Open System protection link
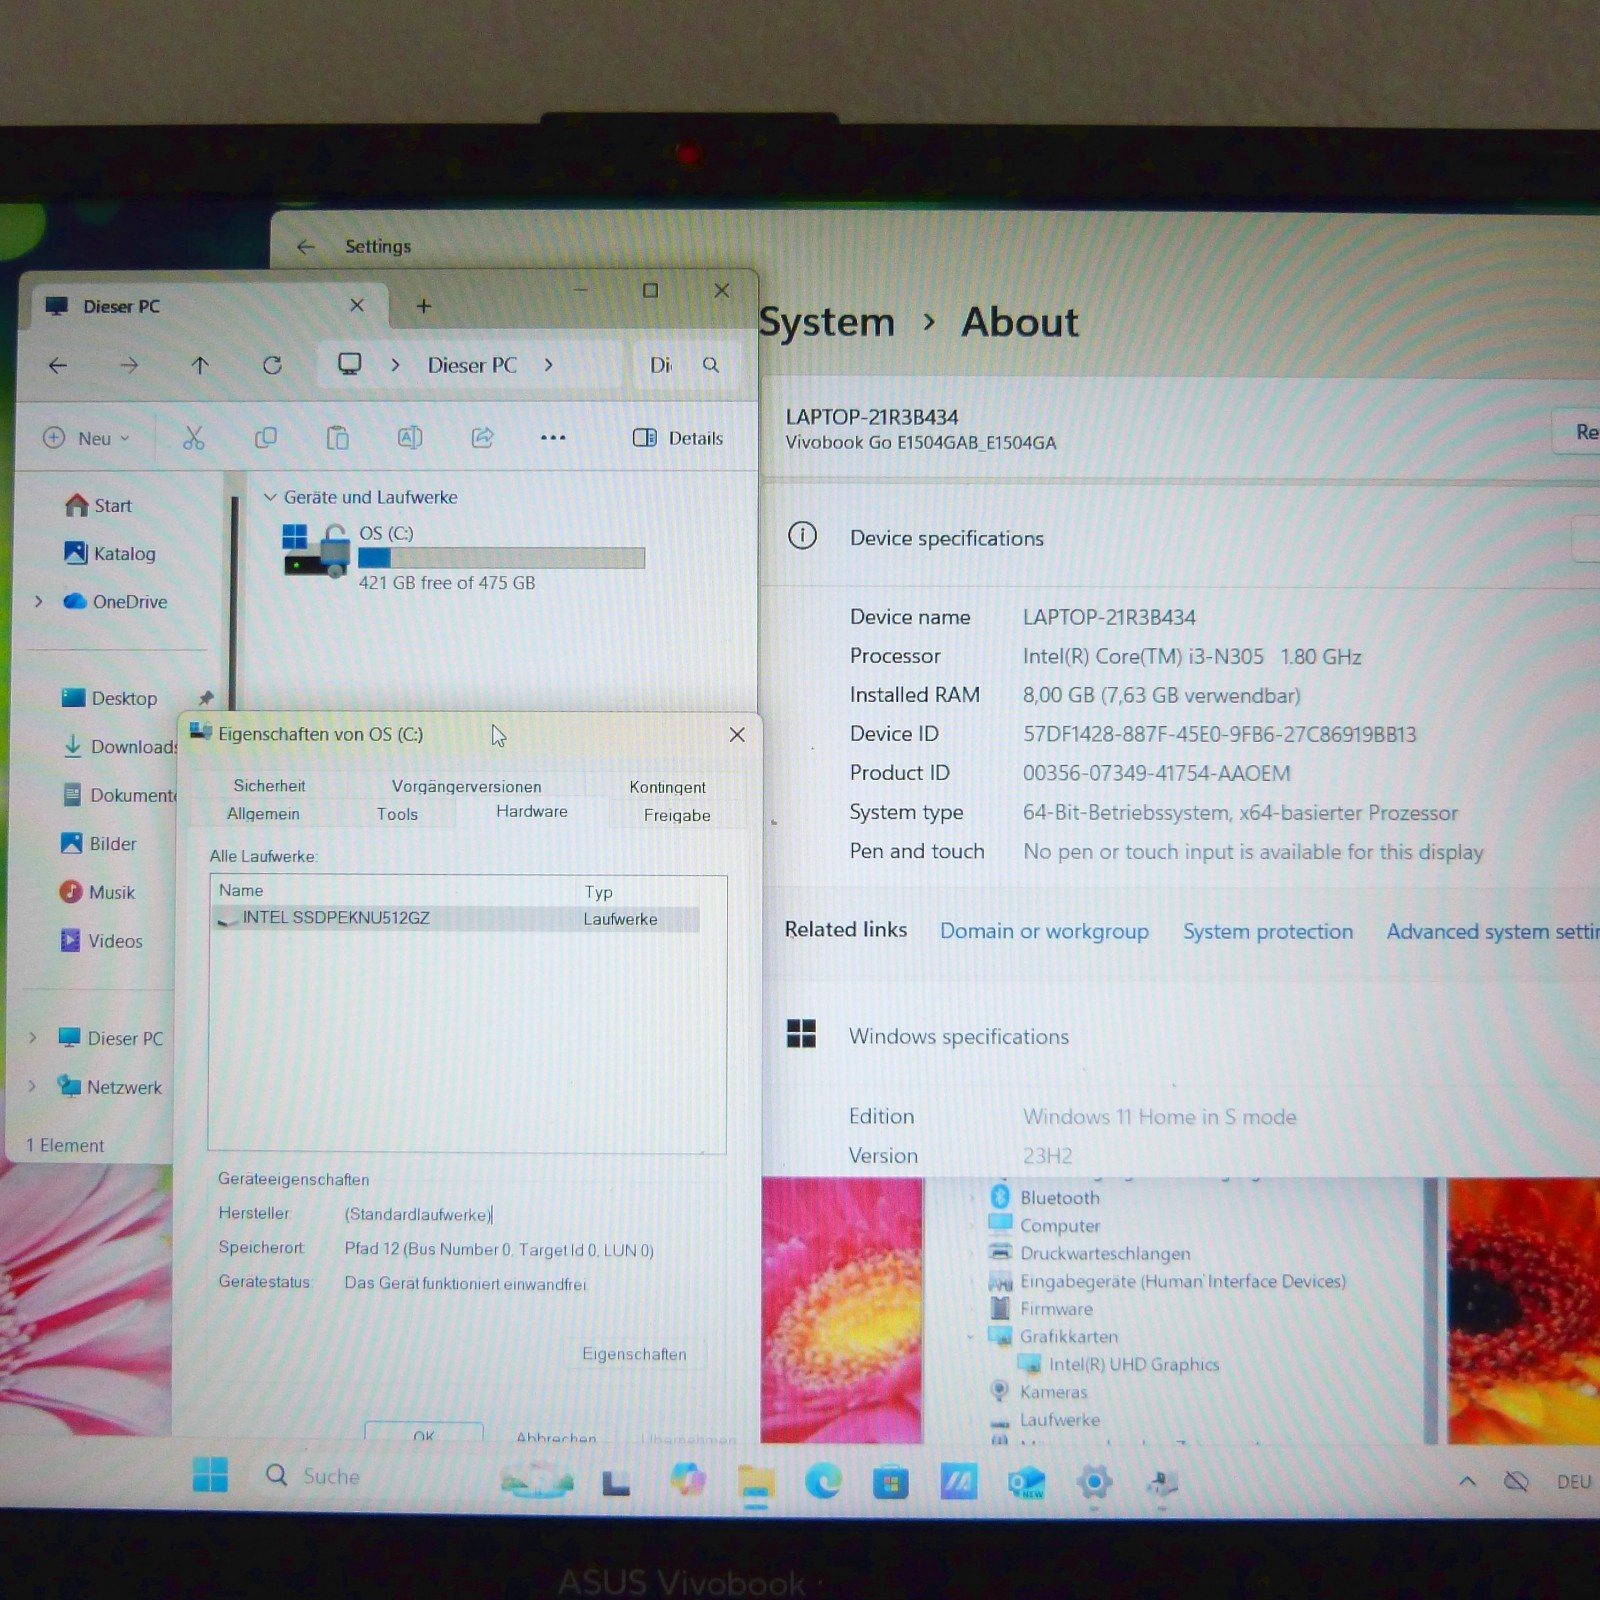Viewport: 1600px width, 1600px height. (1268, 931)
